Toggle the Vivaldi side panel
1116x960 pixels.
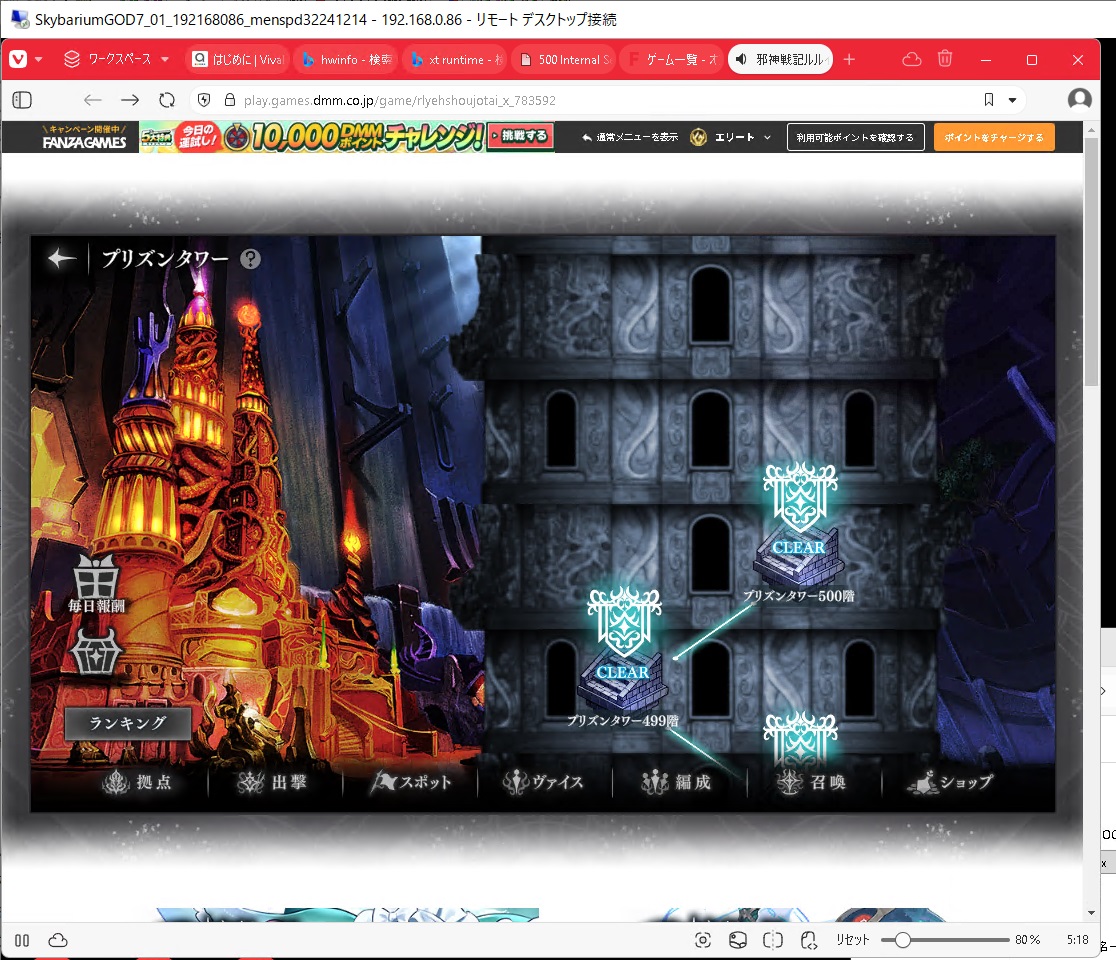pyautogui.click(x=22, y=100)
